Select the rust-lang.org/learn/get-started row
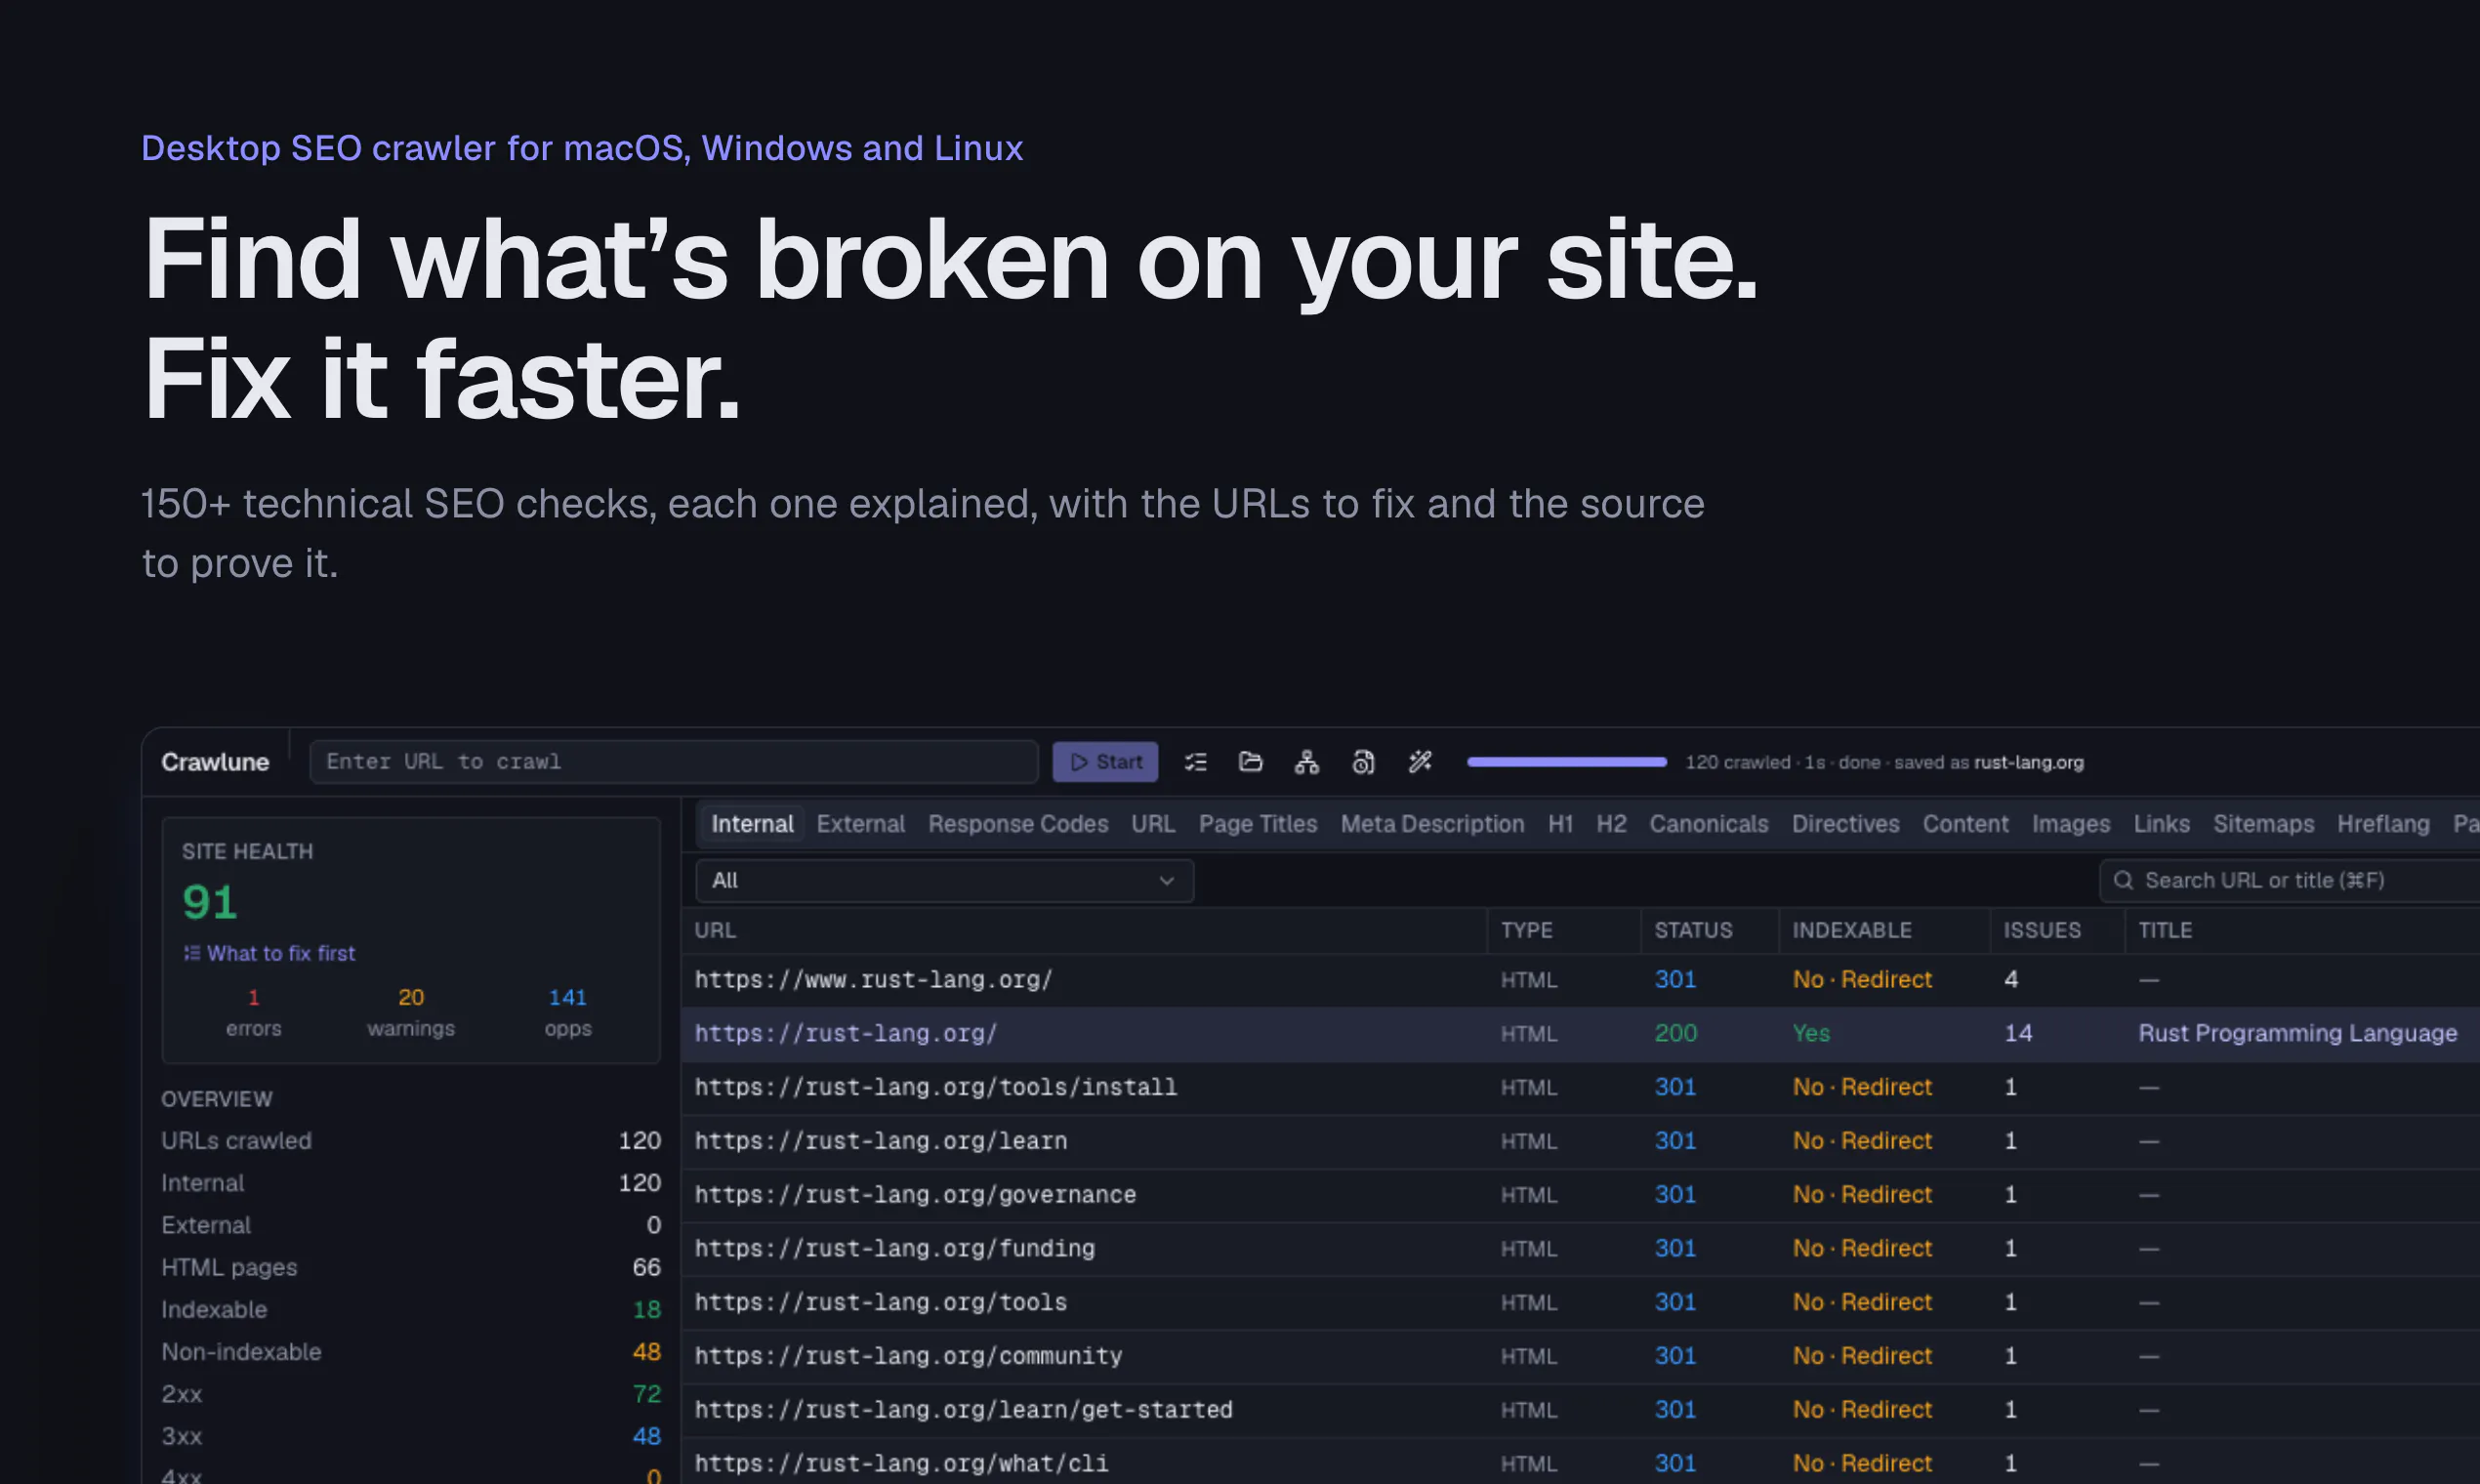Viewport: 2480px width, 1484px height. pos(1580,1410)
